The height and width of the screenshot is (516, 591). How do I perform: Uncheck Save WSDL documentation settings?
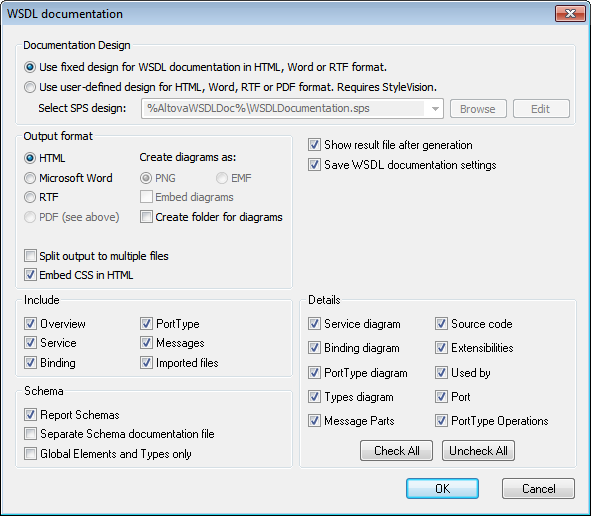tap(314, 165)
